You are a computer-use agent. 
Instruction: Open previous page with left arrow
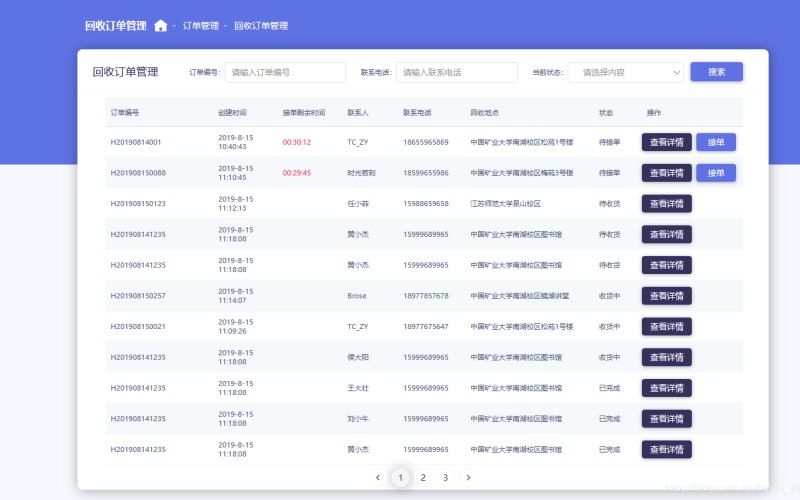[x=378, y=478]
